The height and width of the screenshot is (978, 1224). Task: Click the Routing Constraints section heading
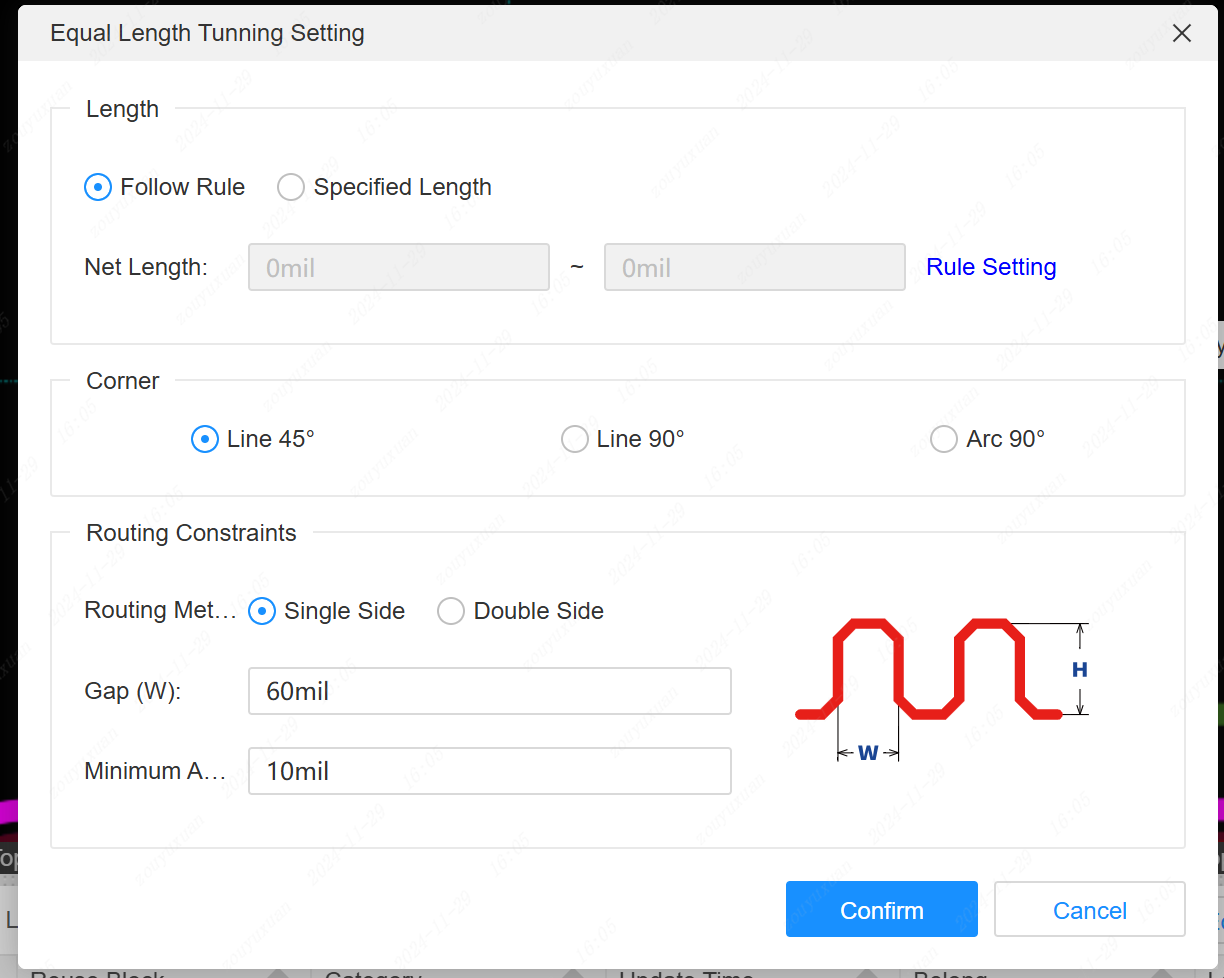point(191,533)
